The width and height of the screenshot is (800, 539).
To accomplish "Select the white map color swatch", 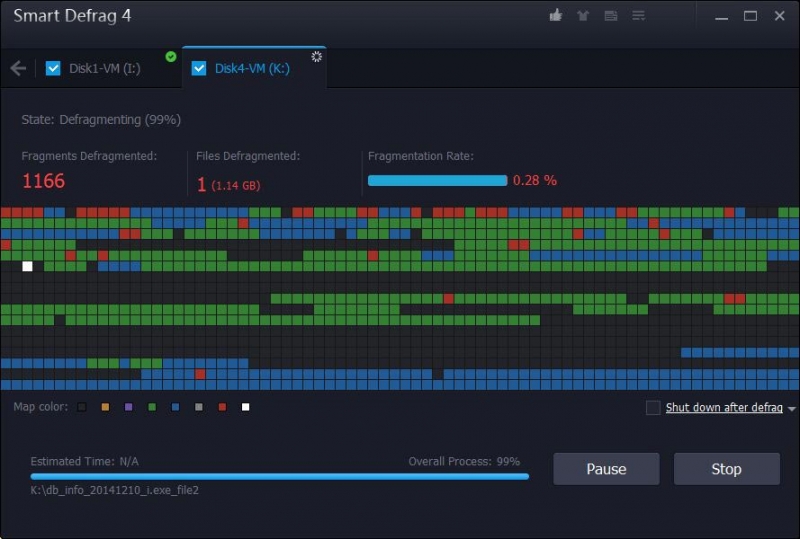I will click(245, 407).
